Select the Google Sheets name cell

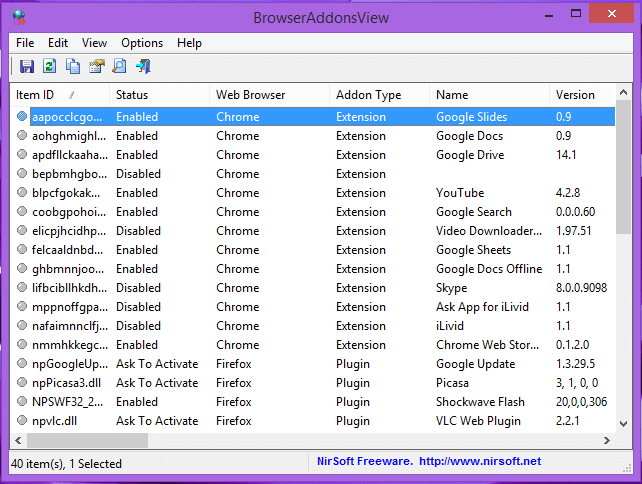473,250
